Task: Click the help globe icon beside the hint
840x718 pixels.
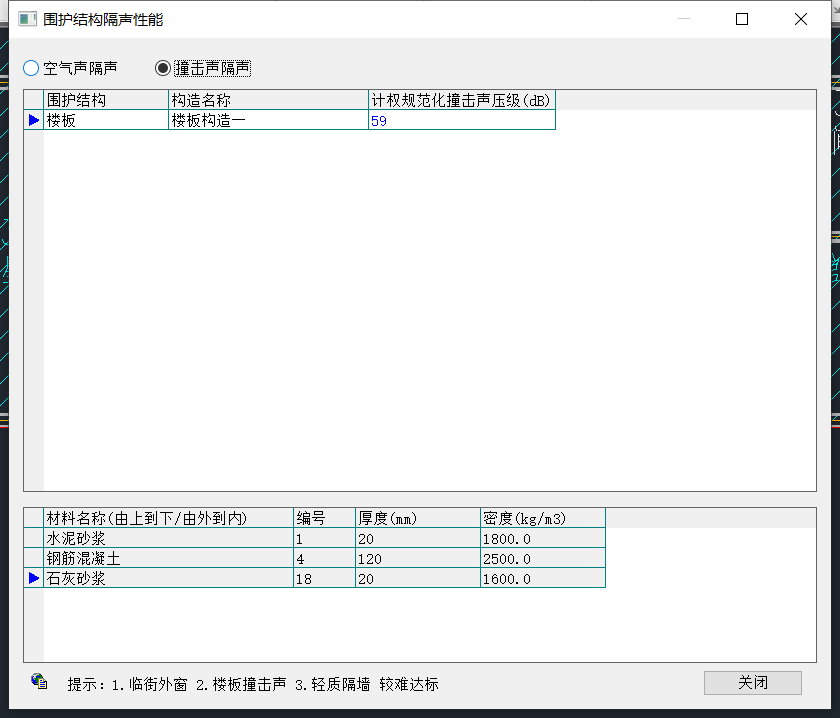Action: tap(40, 681)
